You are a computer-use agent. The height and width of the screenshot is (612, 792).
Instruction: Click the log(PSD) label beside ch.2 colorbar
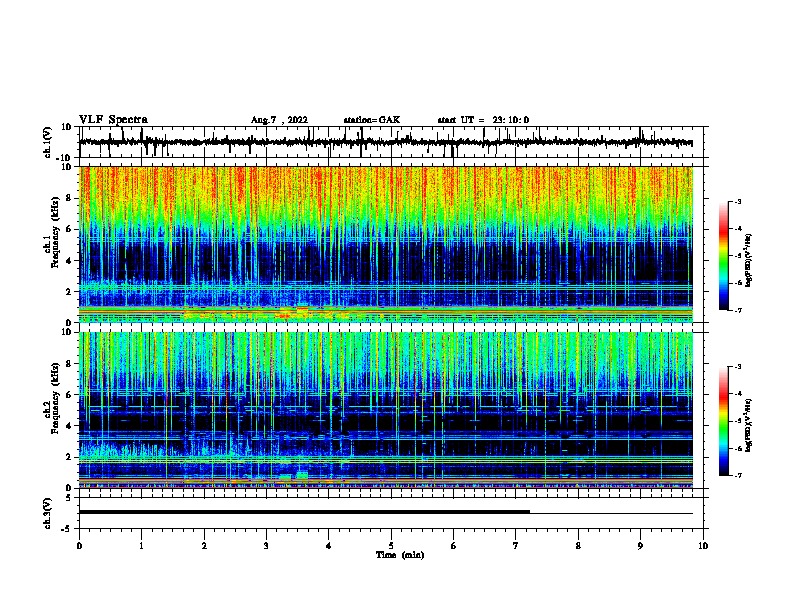pos(748,425)
